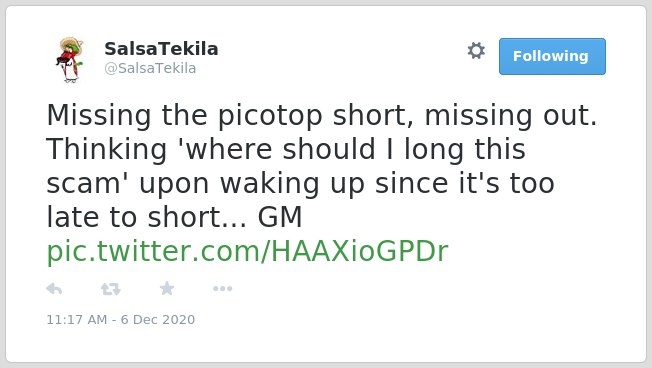Retweet this tweet using the retweet icon
Image resolution: width=652 pixels, height=368 pixels.
[111, 289]
